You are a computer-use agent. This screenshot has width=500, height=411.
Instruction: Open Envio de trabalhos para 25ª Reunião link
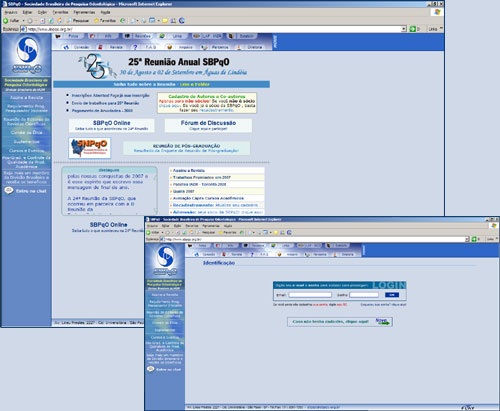tap(105, 103)
